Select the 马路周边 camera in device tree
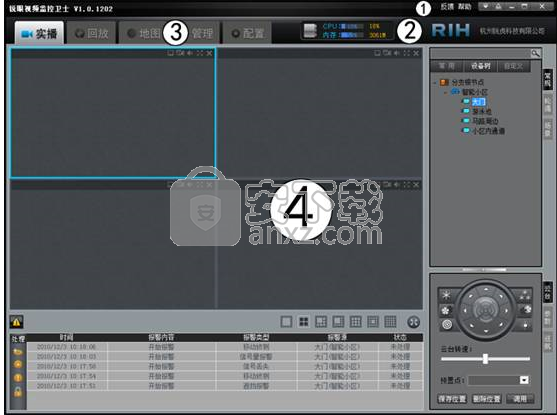Screen dimensions: 557x415 pos(485,121)
